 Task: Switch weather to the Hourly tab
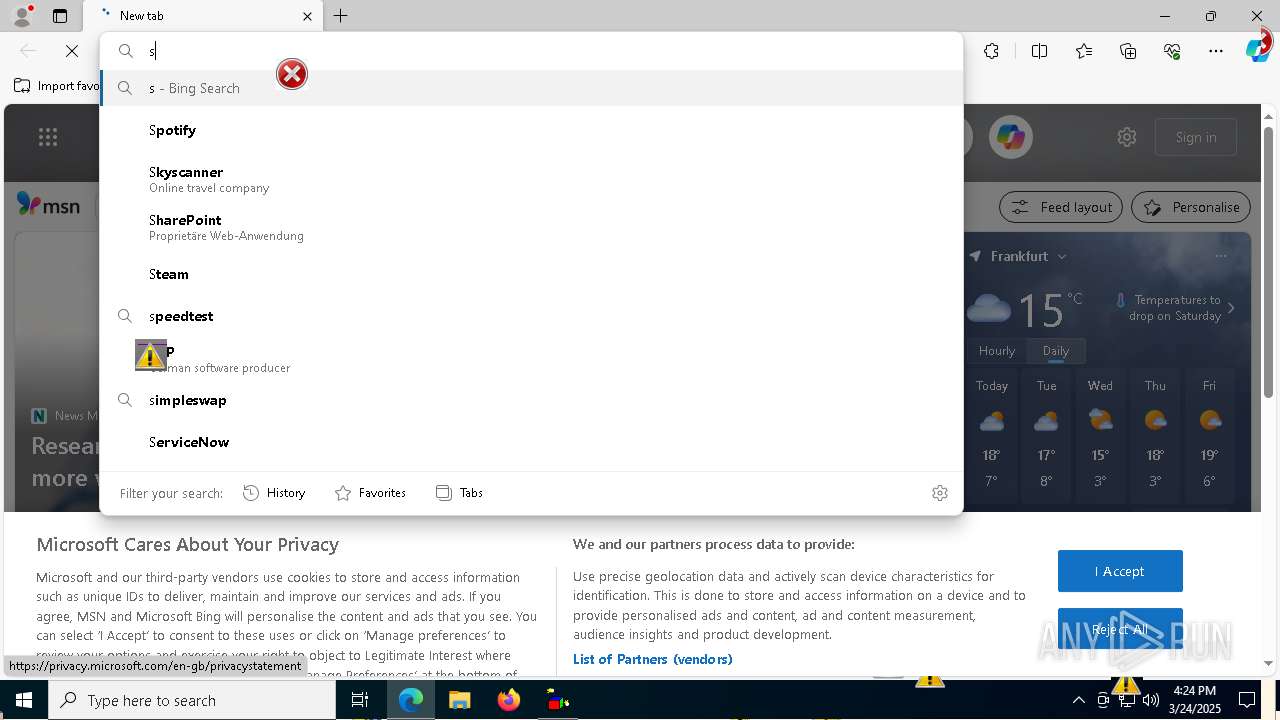click(x=997, y=351)
